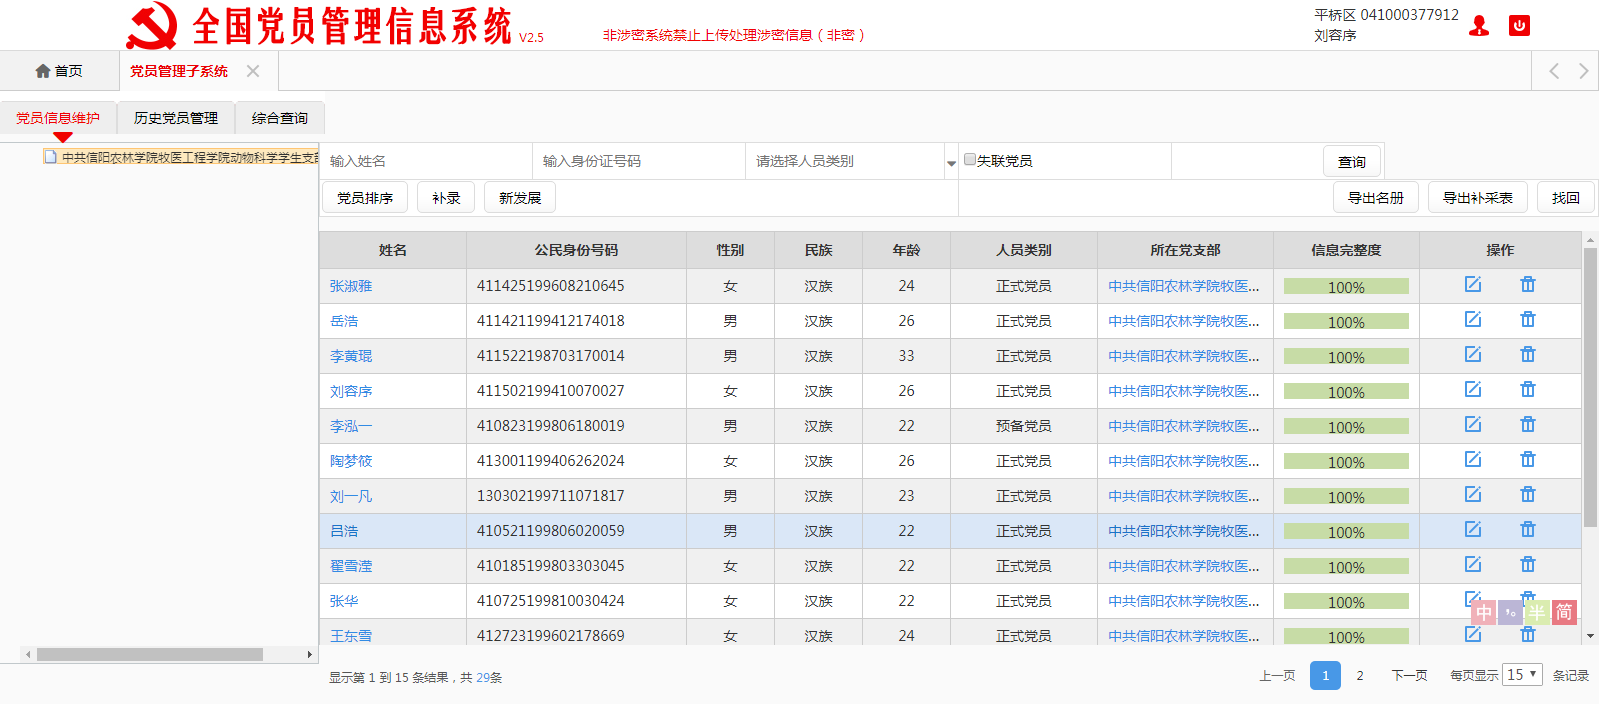
Task: Click the edit icon for 张淑雅
Action: point(1473,284)
